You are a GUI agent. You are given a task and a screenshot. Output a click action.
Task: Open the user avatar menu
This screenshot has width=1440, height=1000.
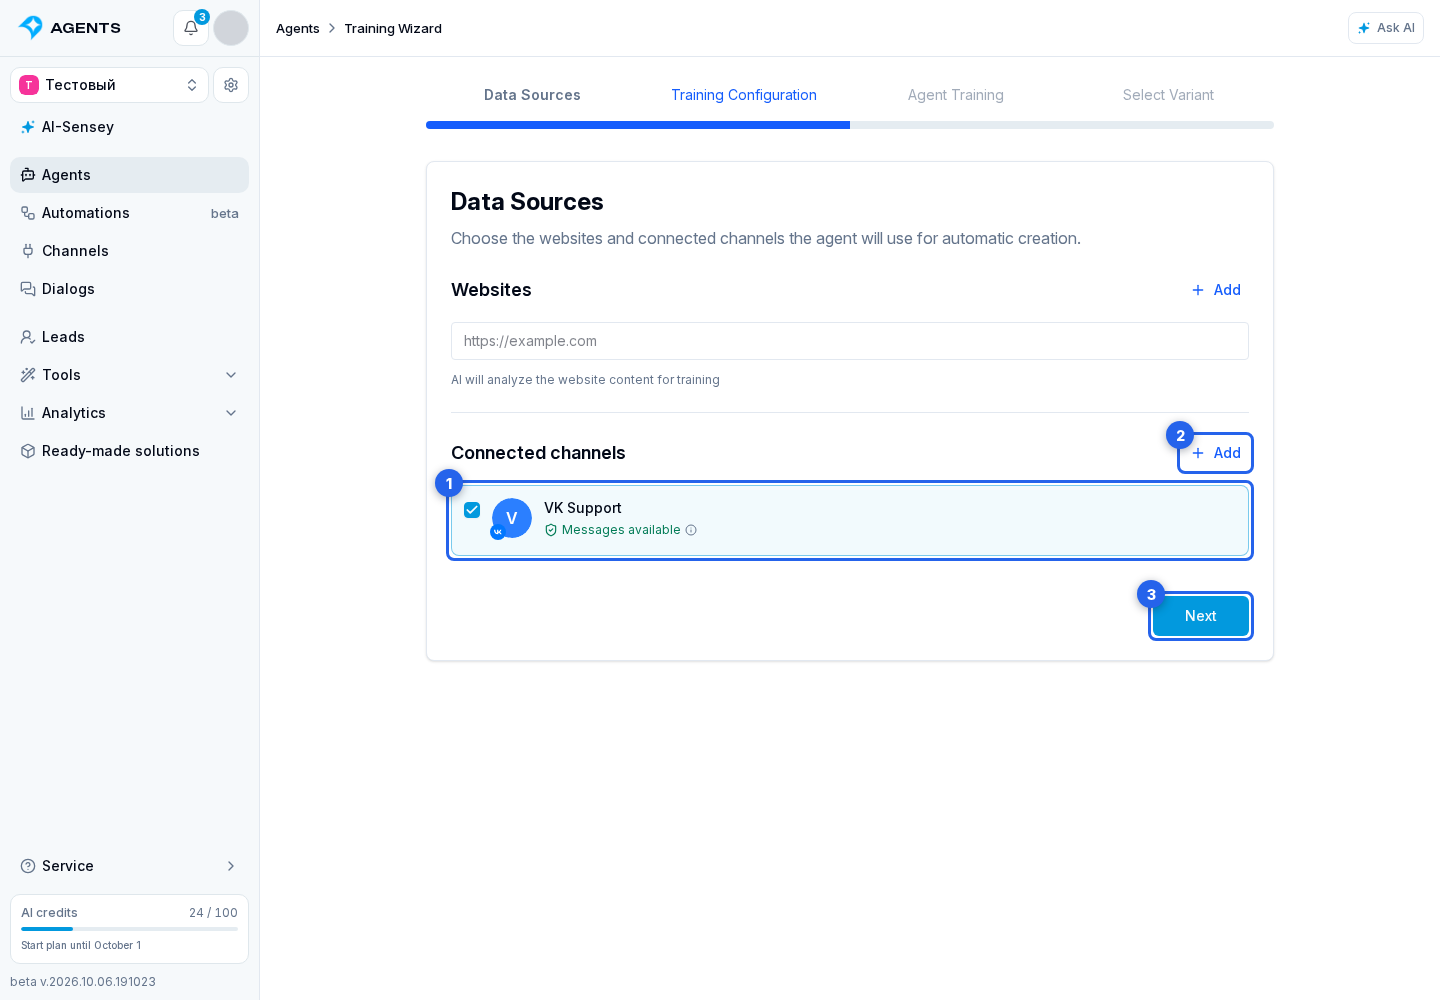[x=231, y=28]
